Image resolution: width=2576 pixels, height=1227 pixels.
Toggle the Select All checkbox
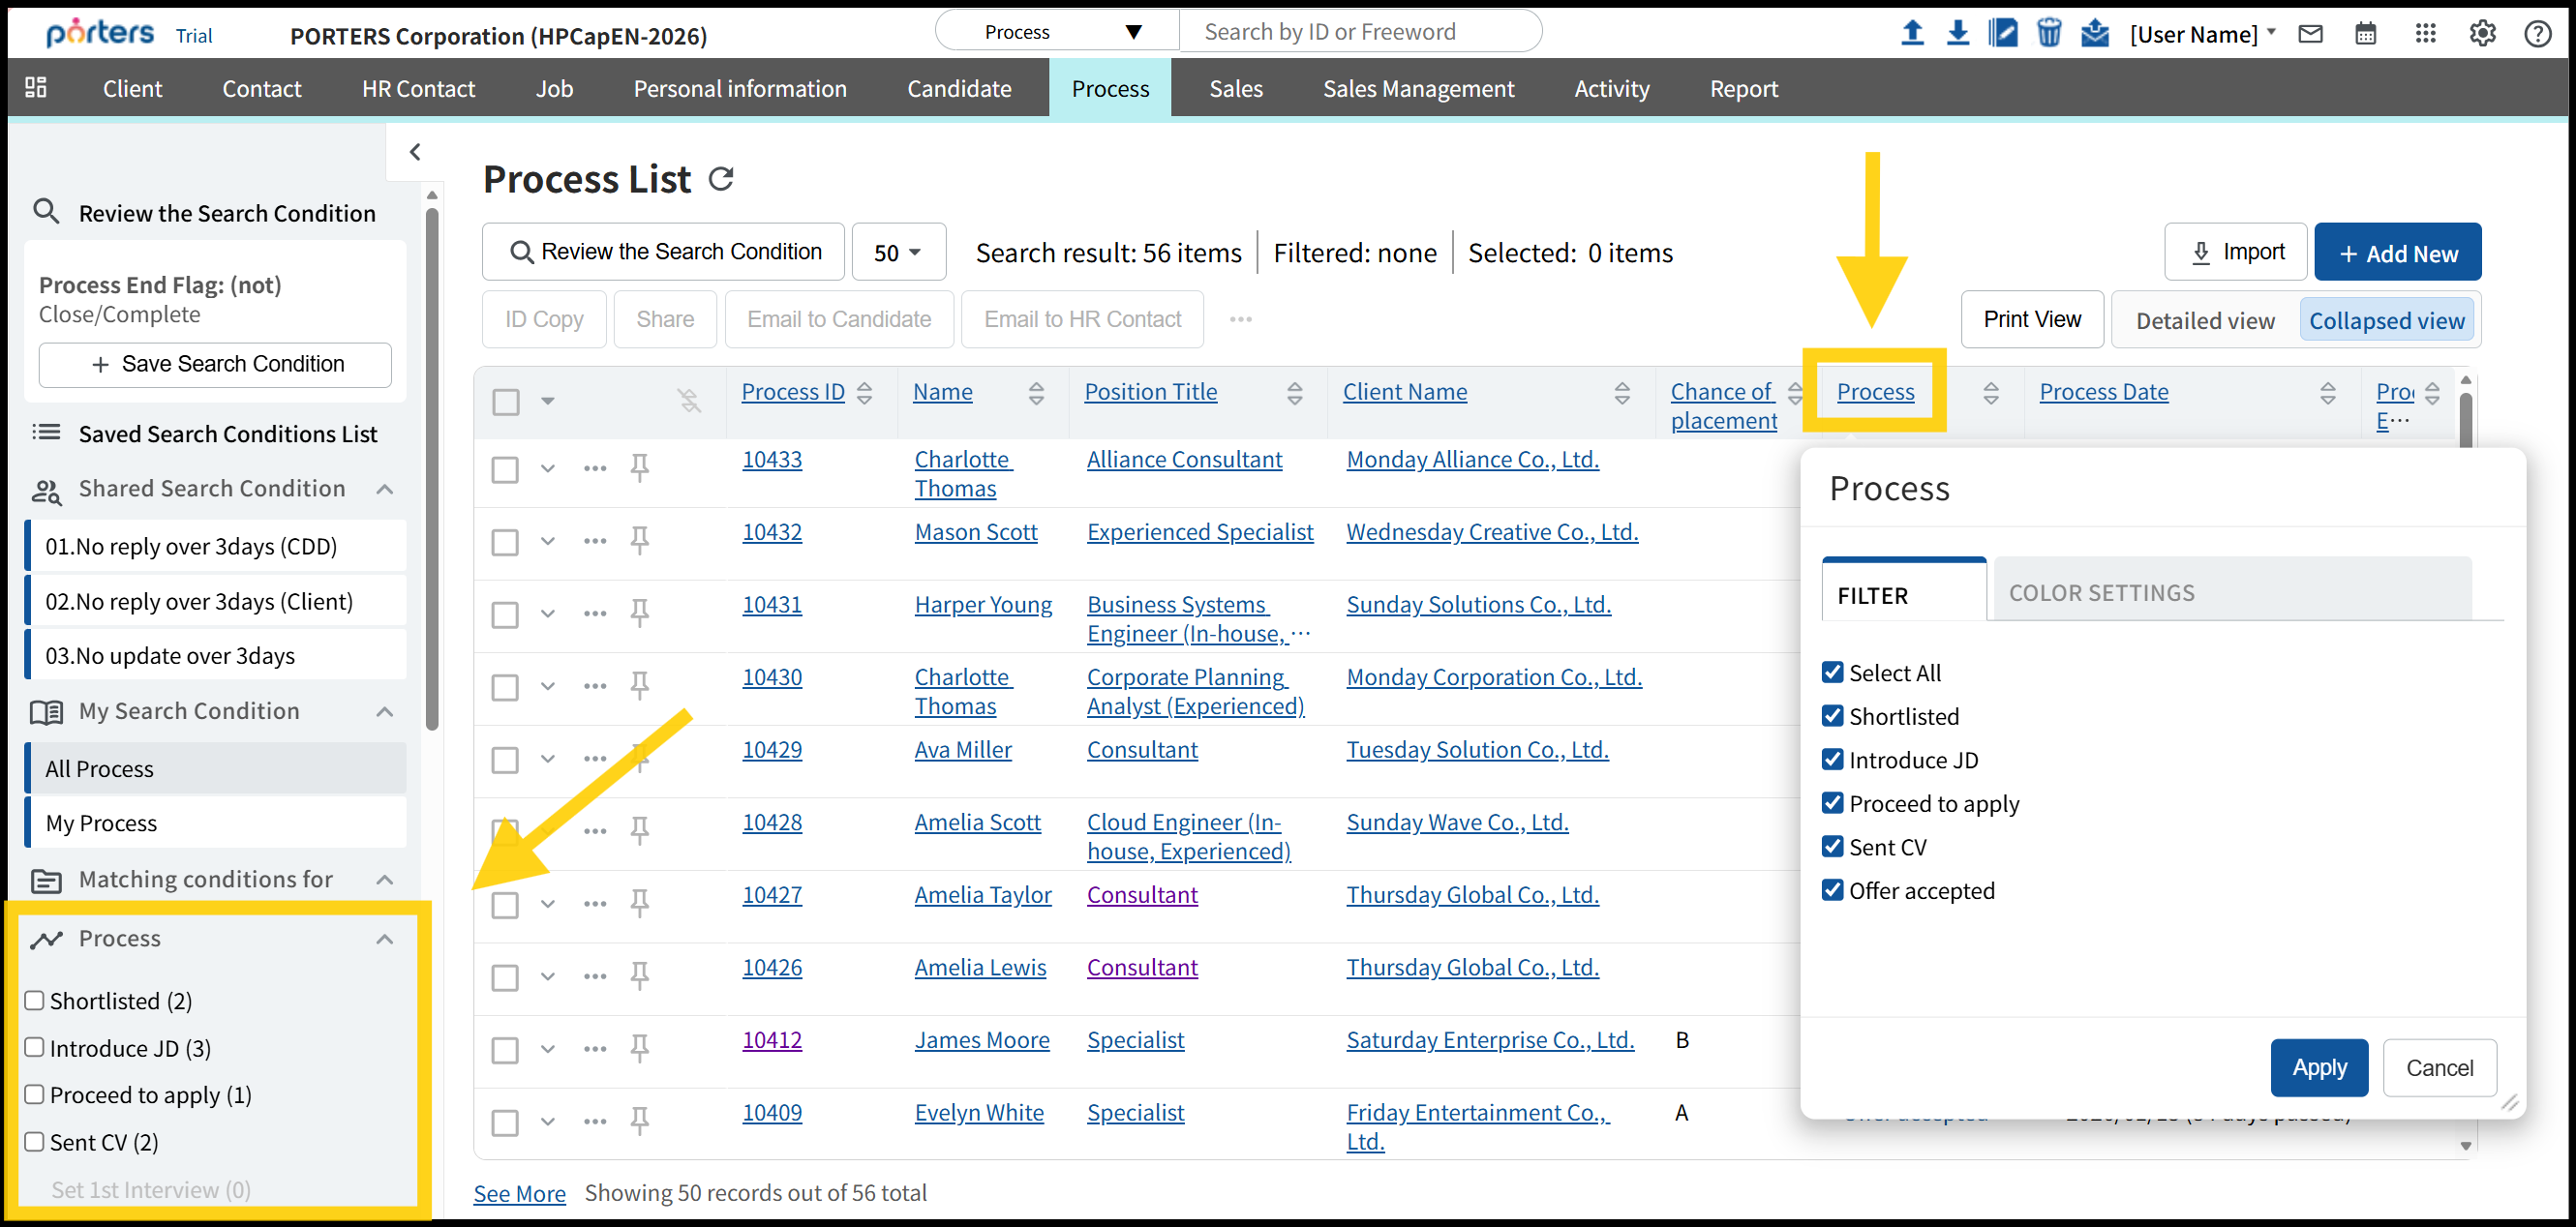(x=1832, y=672)
